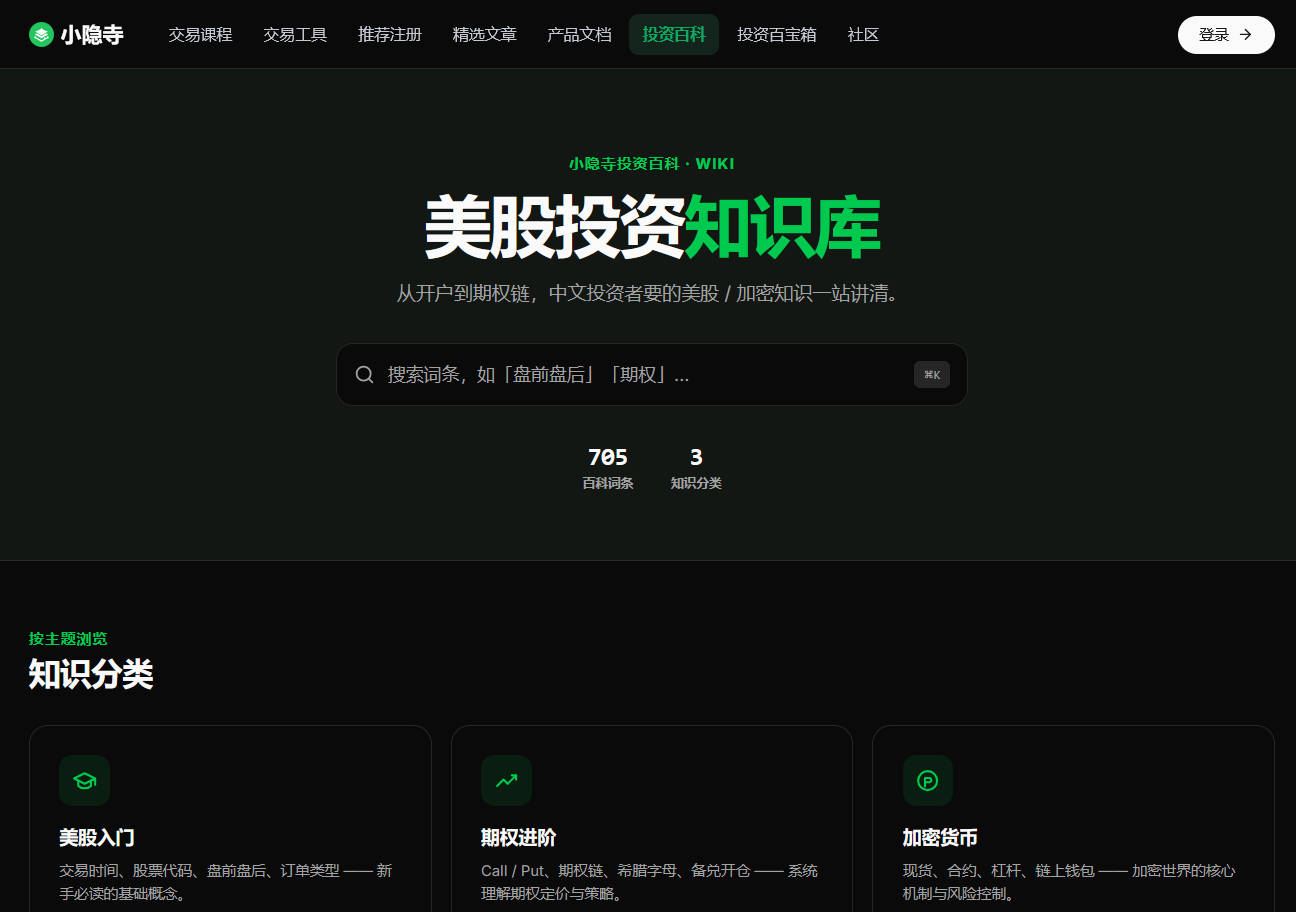Open 投资百宝箱 in navigation bar

777,35
